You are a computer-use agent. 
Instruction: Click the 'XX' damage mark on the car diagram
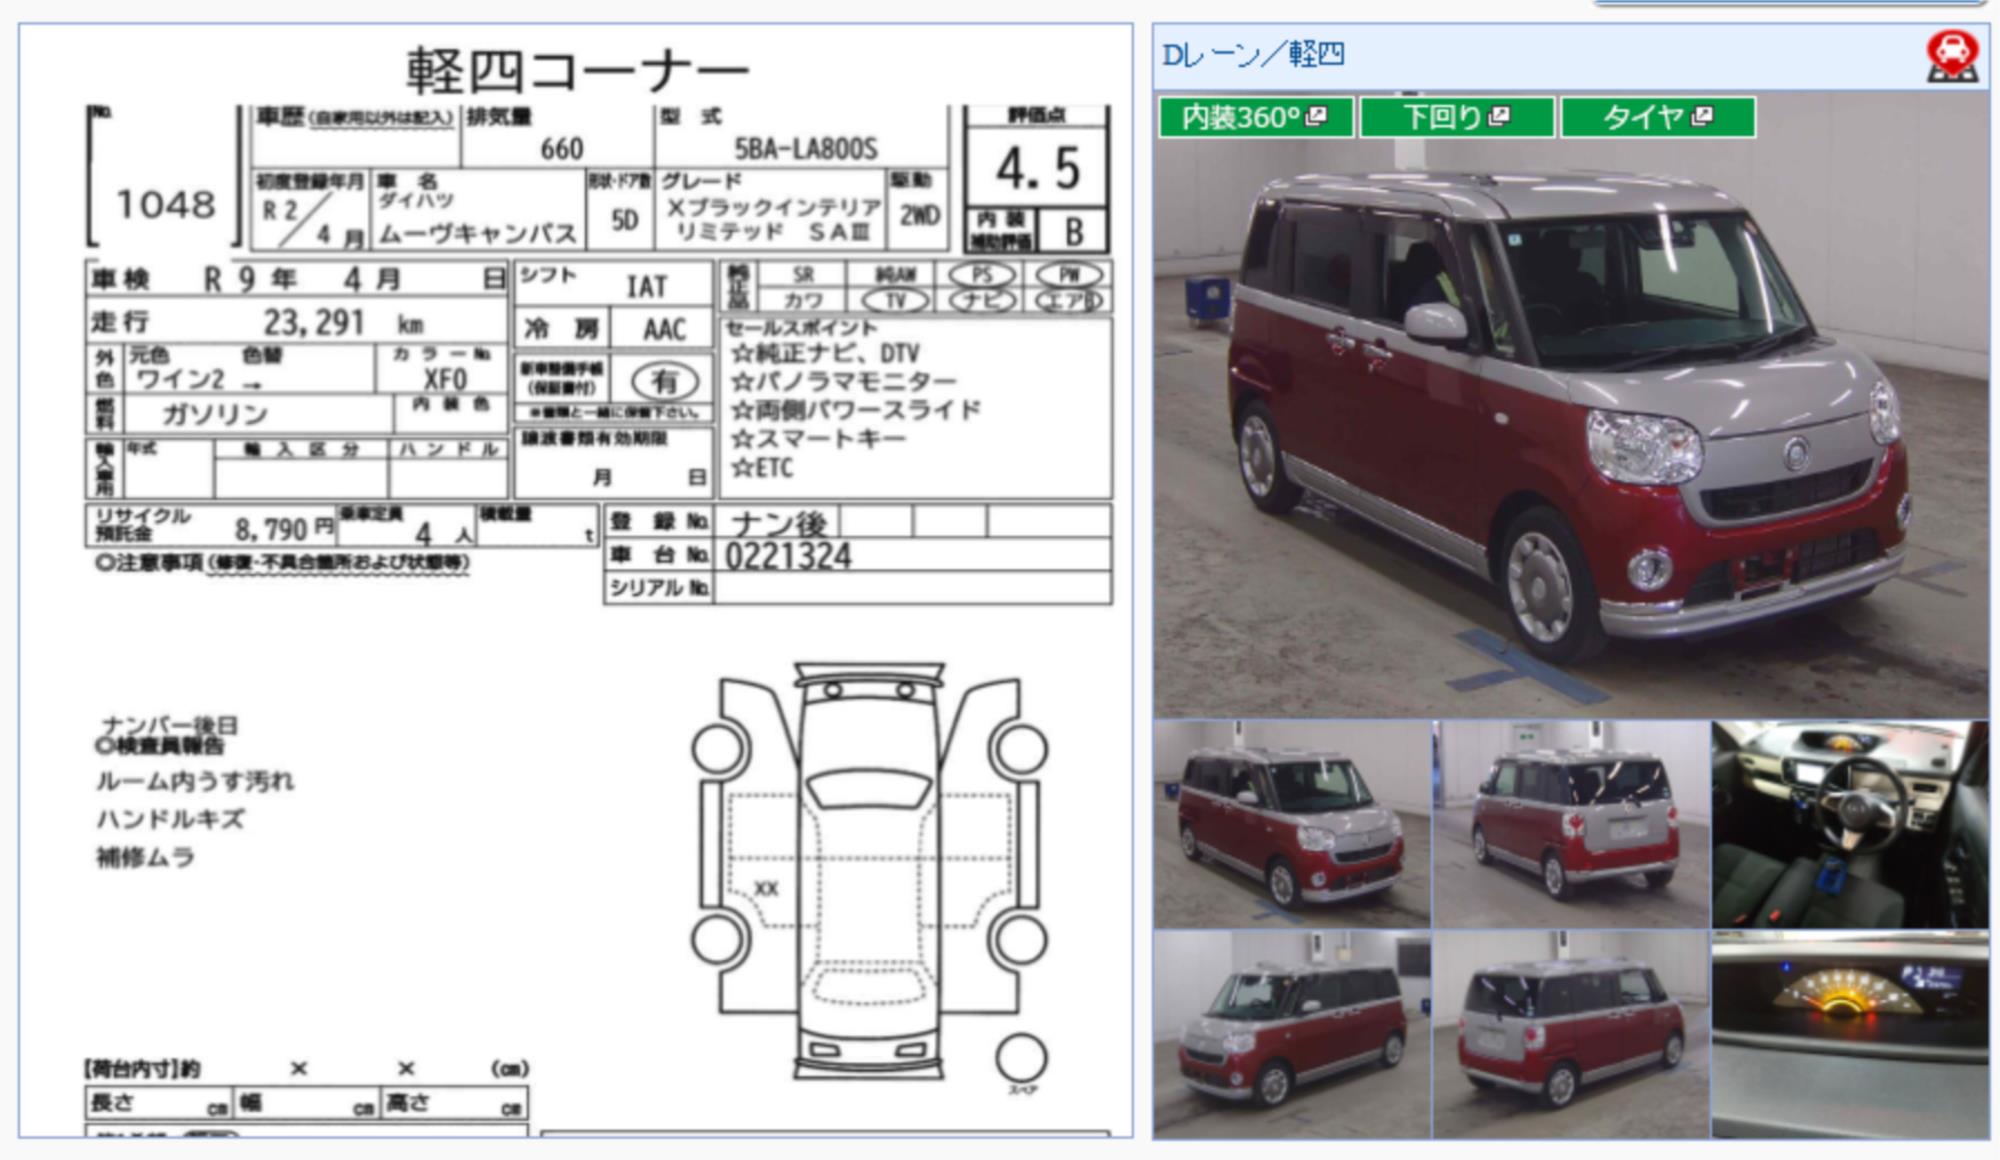pyautogui.click(x=766, y=888)
